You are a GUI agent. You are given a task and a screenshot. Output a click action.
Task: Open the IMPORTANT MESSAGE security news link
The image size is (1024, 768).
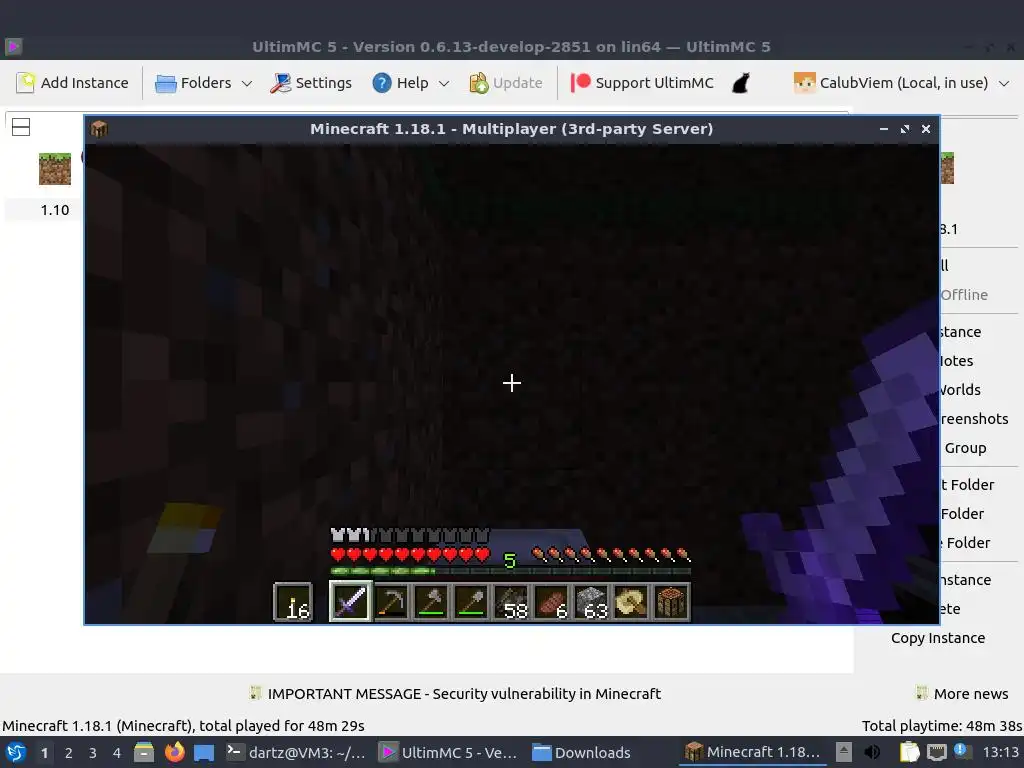[x=464, y=694]
